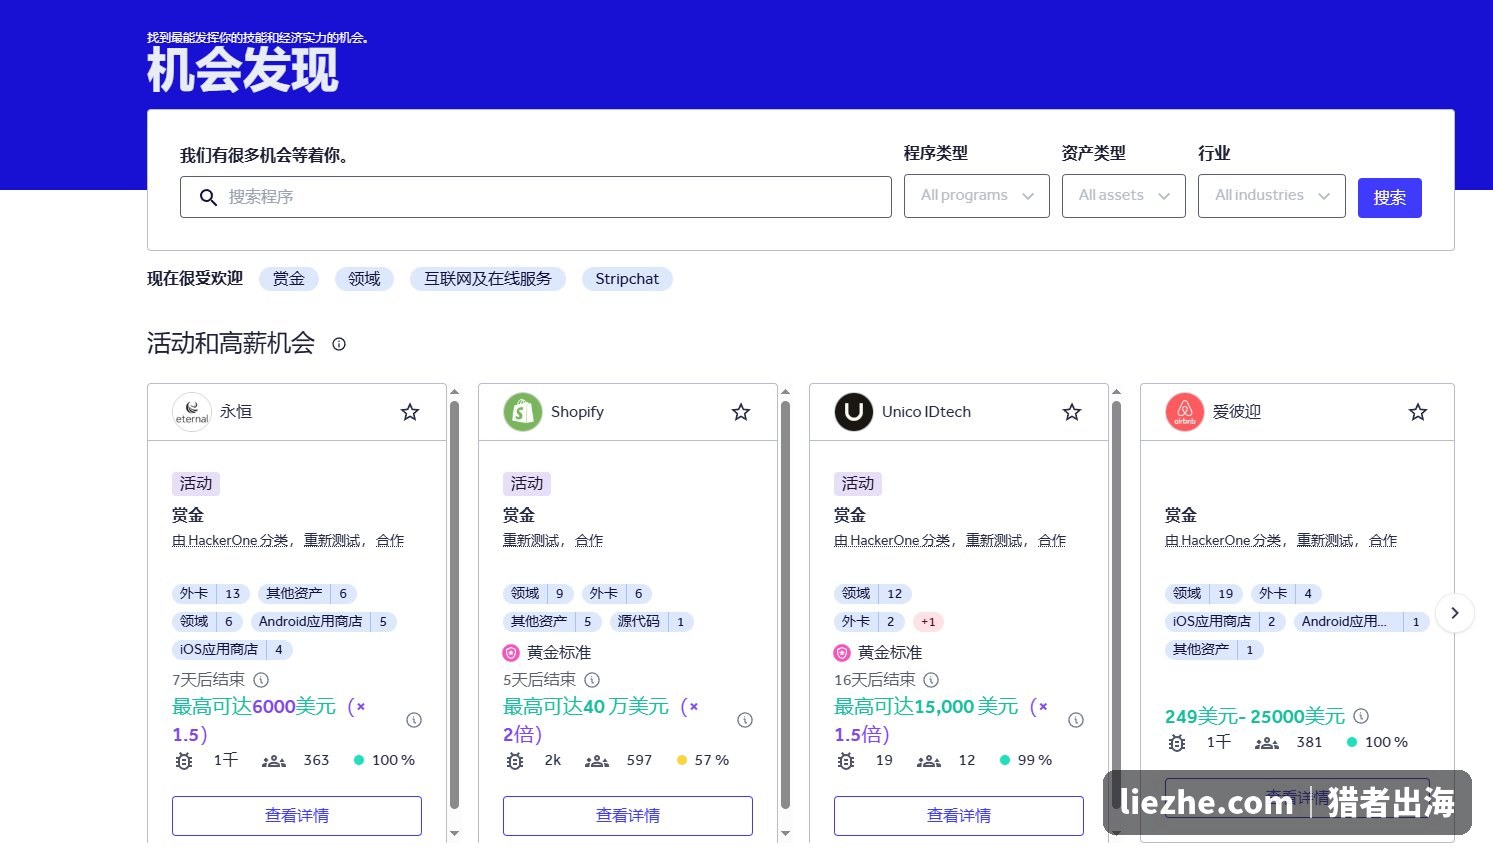Open 查看详情 for Unico IDtech
1493x849 pixels.
point(959,816)
